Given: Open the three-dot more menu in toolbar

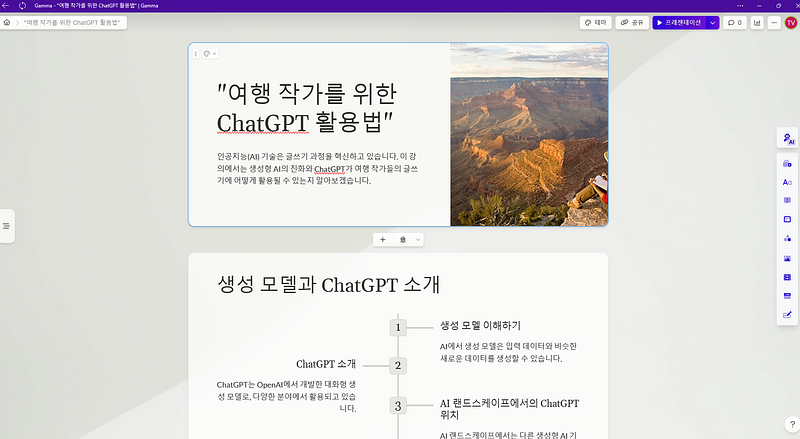Looking at the screenshot, I should (774, 22).
